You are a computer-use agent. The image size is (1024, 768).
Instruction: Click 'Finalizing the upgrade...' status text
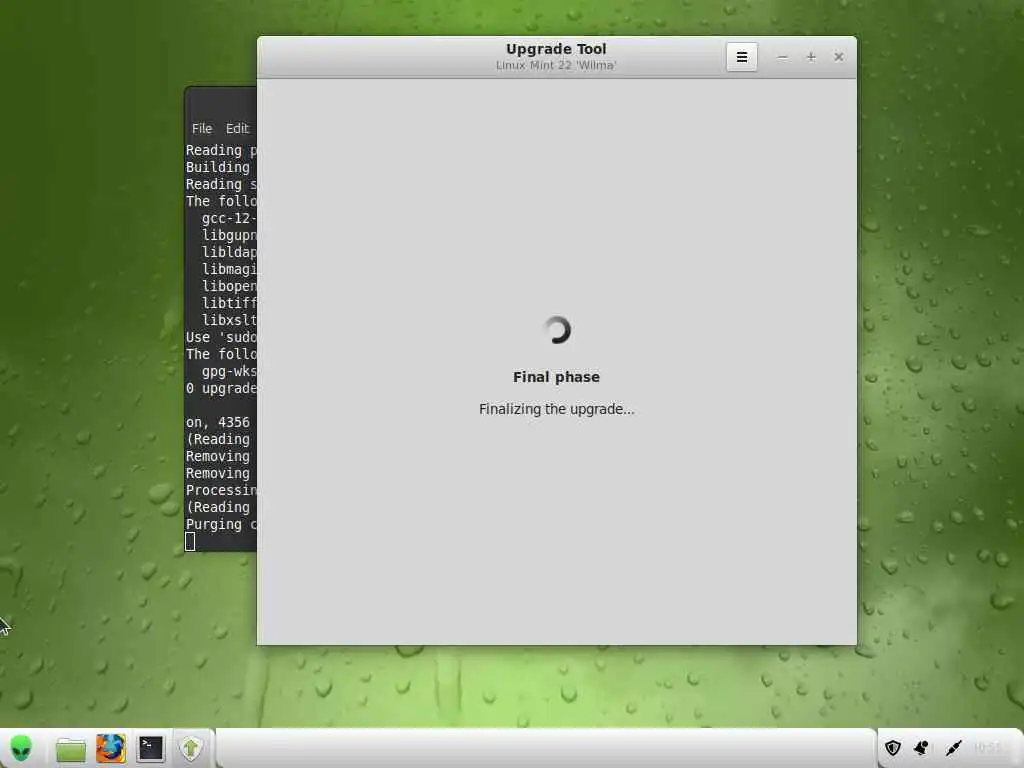pyautogui.click(x=556, y=409)
